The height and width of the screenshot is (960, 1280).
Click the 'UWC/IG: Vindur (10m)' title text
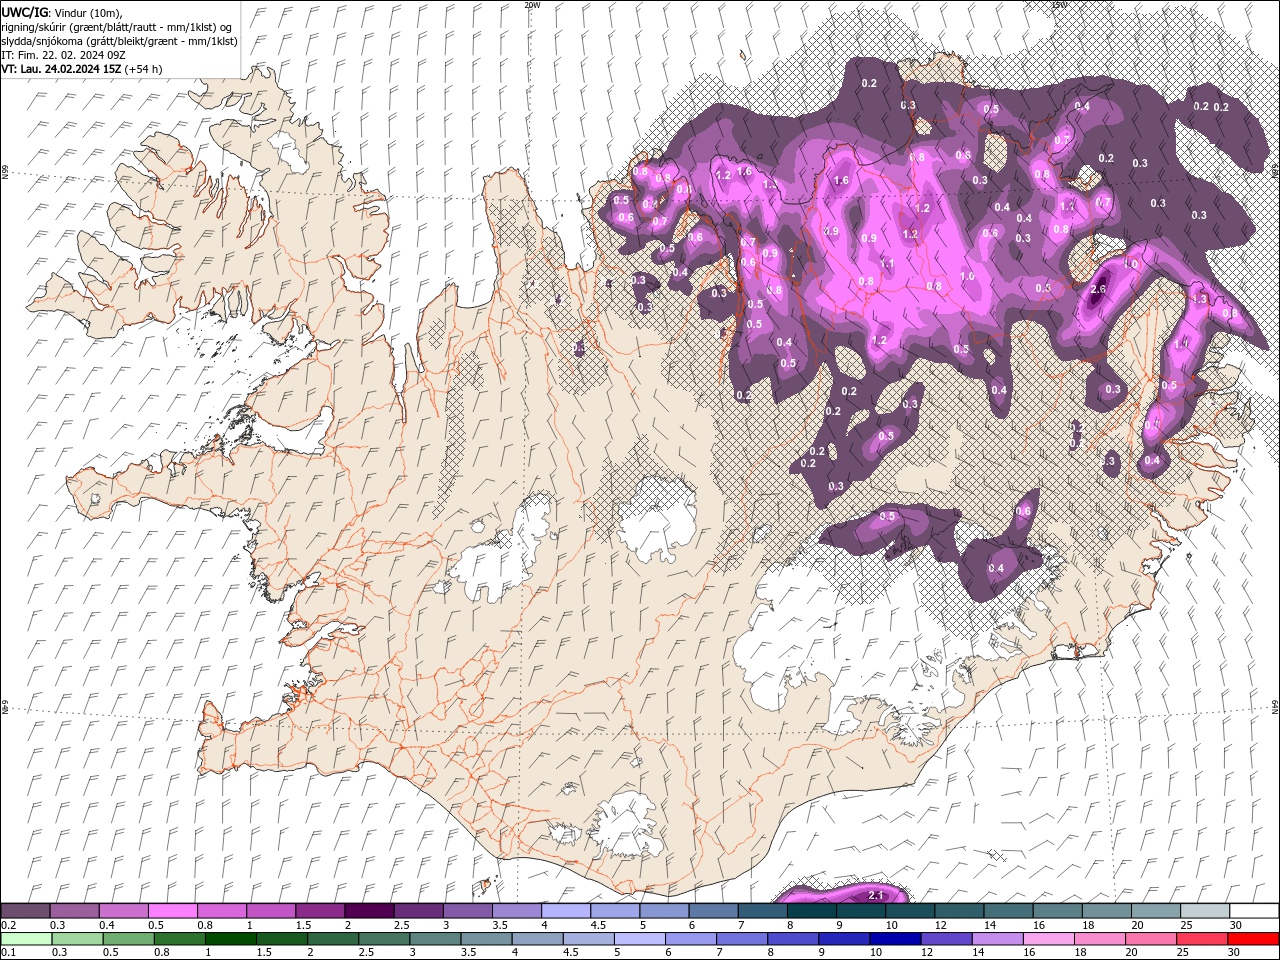[62, 12]
